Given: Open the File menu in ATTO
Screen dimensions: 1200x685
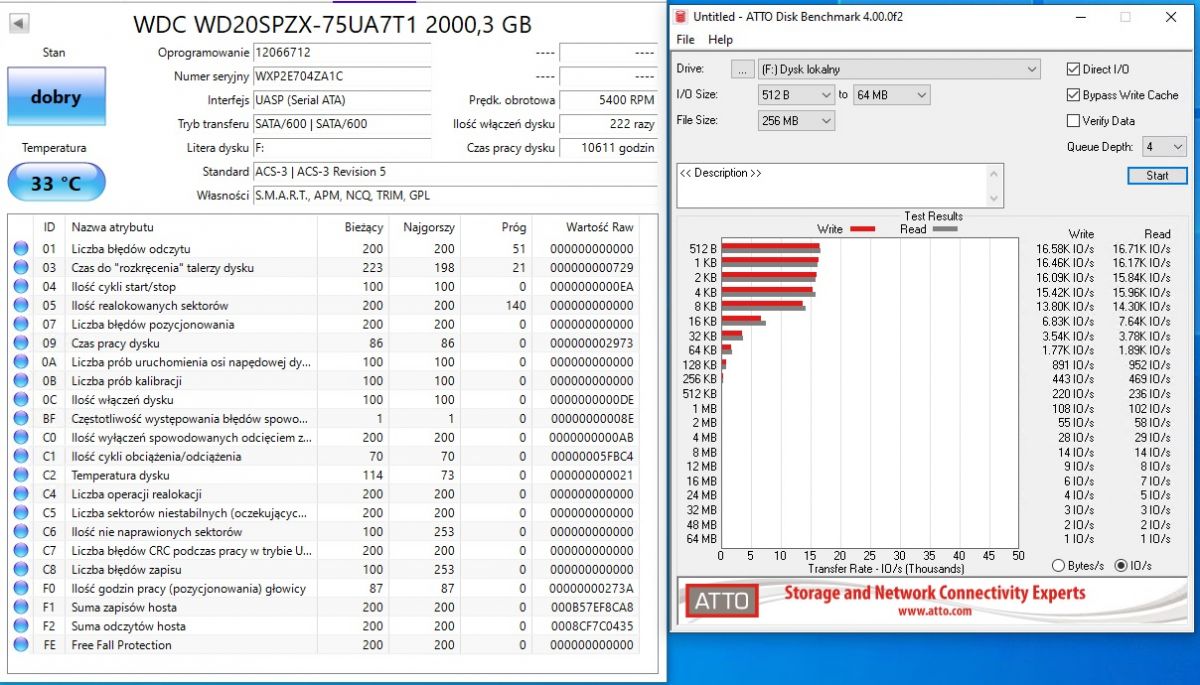Looking at the screenshot, I should coord(685,40).
